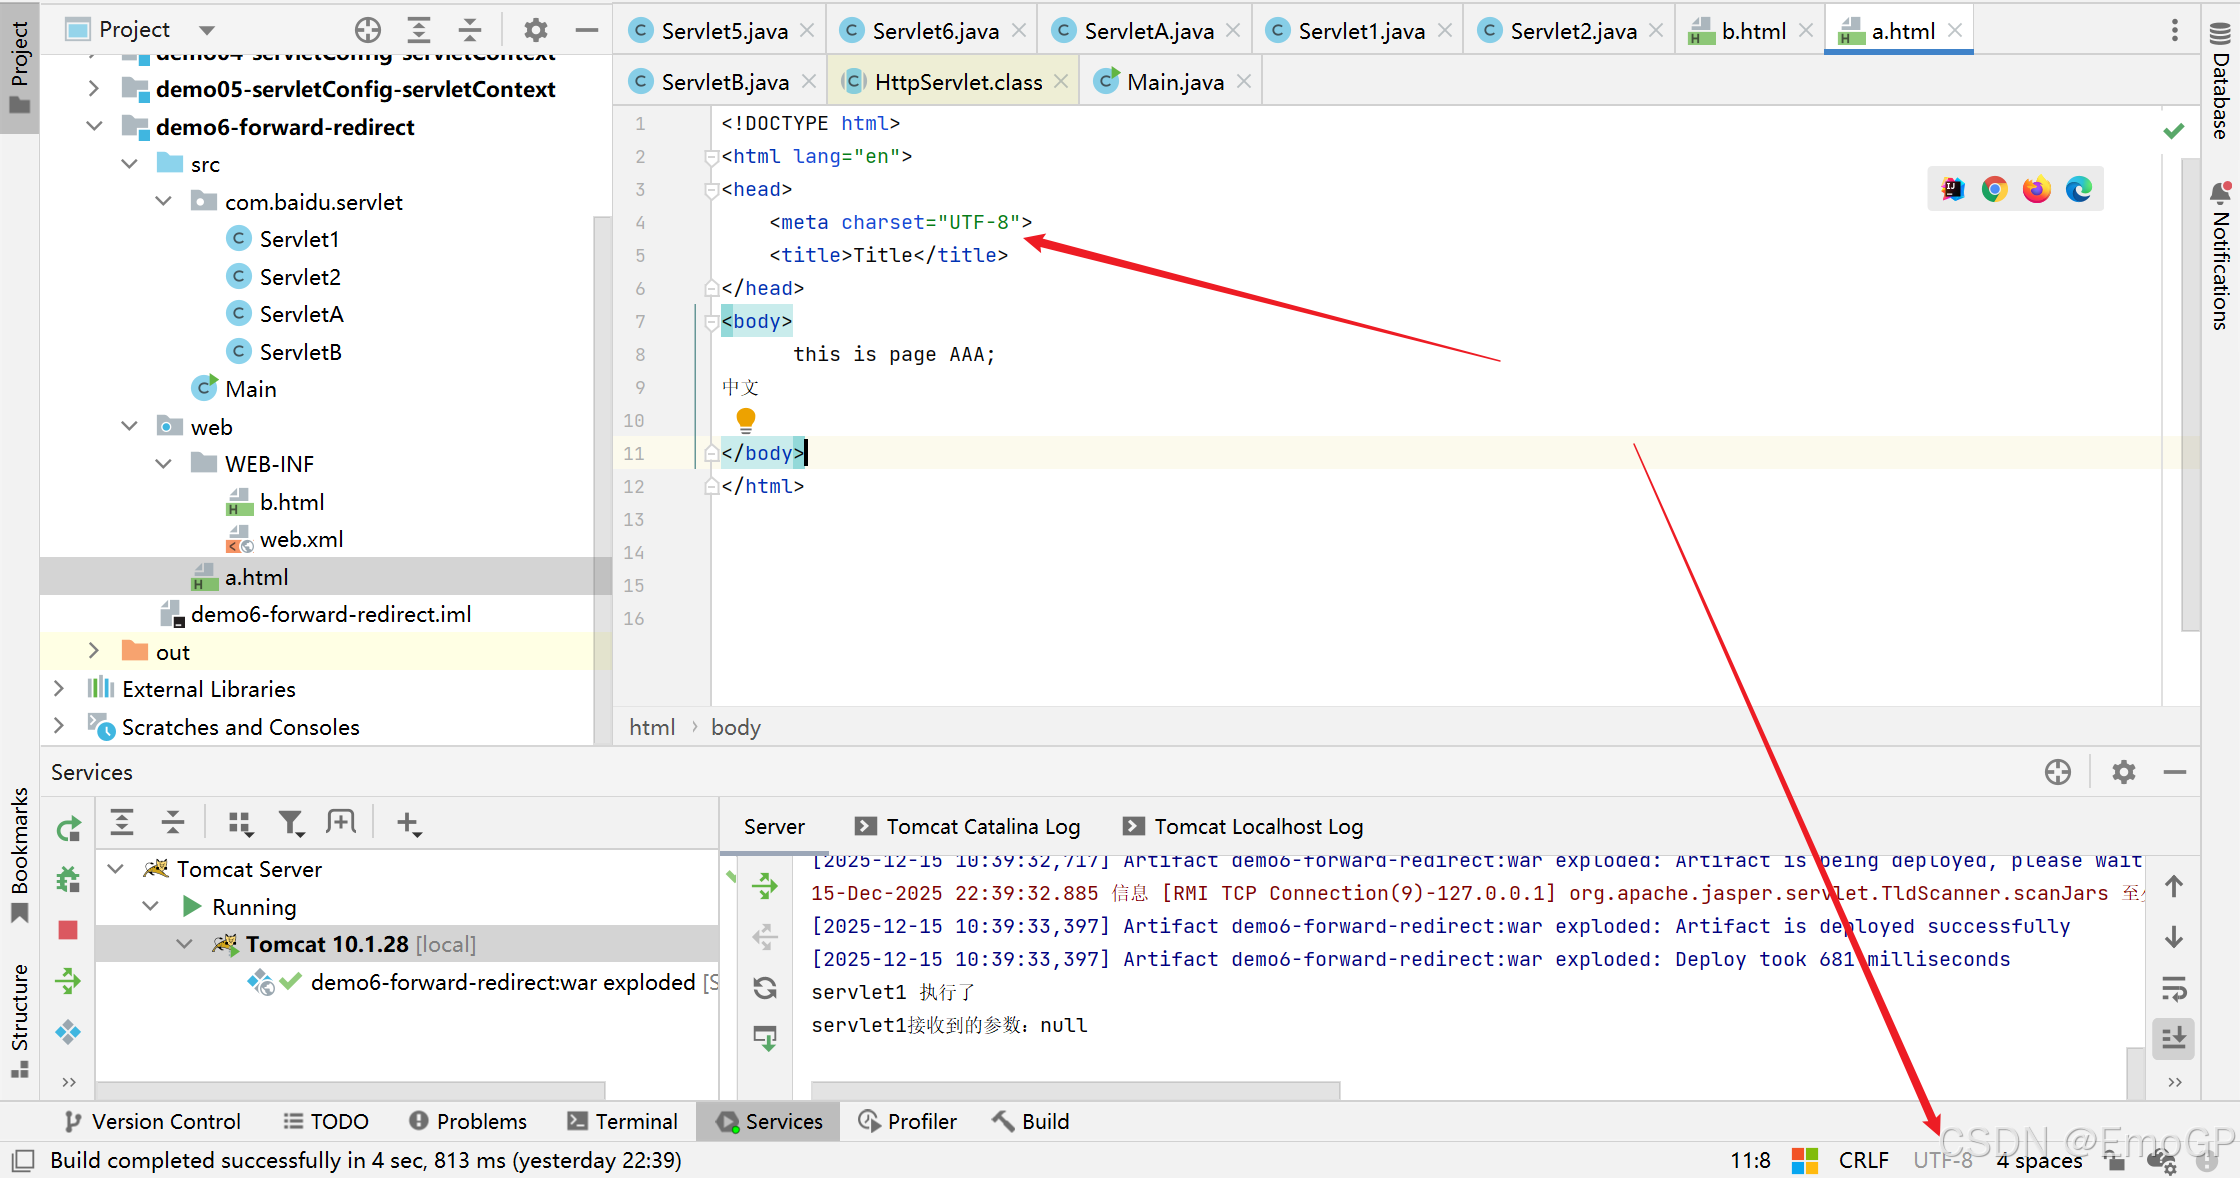Open Project panel settings gear

click(x=536, y=30)
